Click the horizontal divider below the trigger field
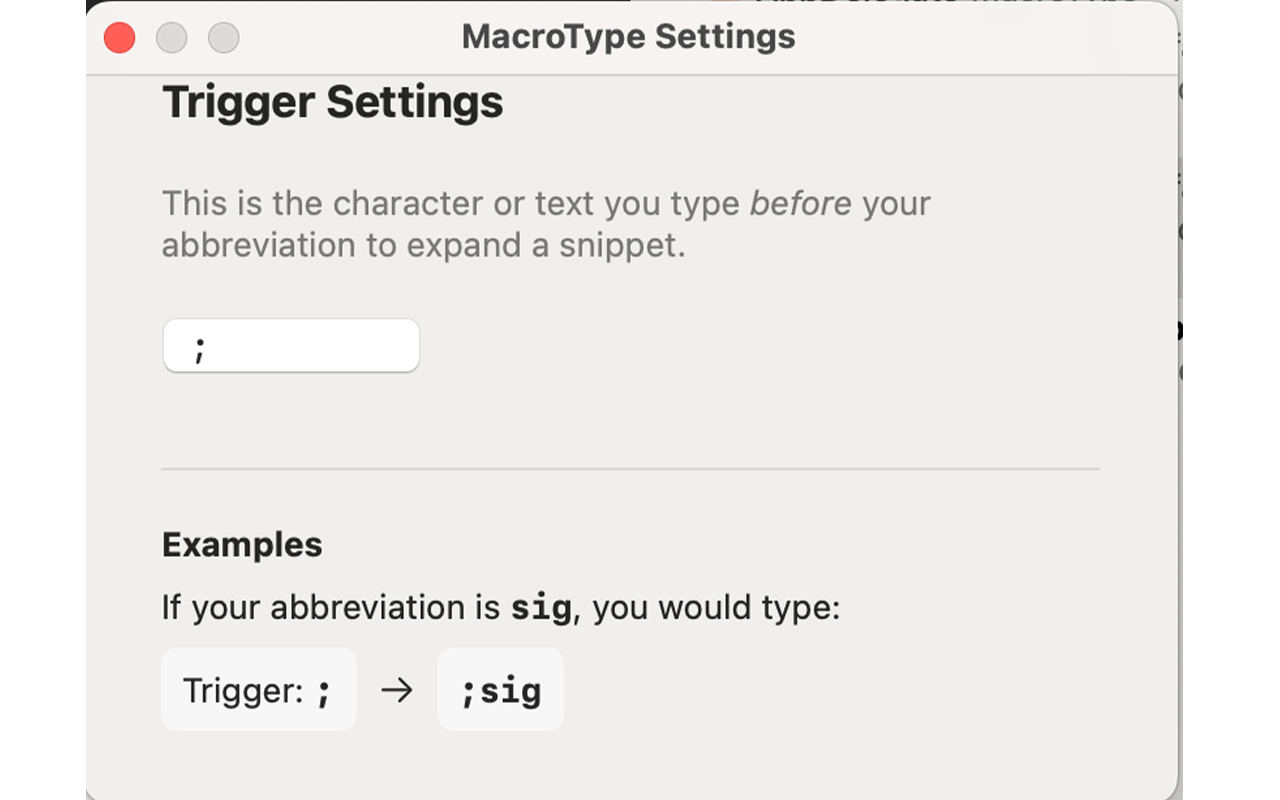Image resolution: width=1280 pixels, height=800 pixels. (x=630, y=468)
